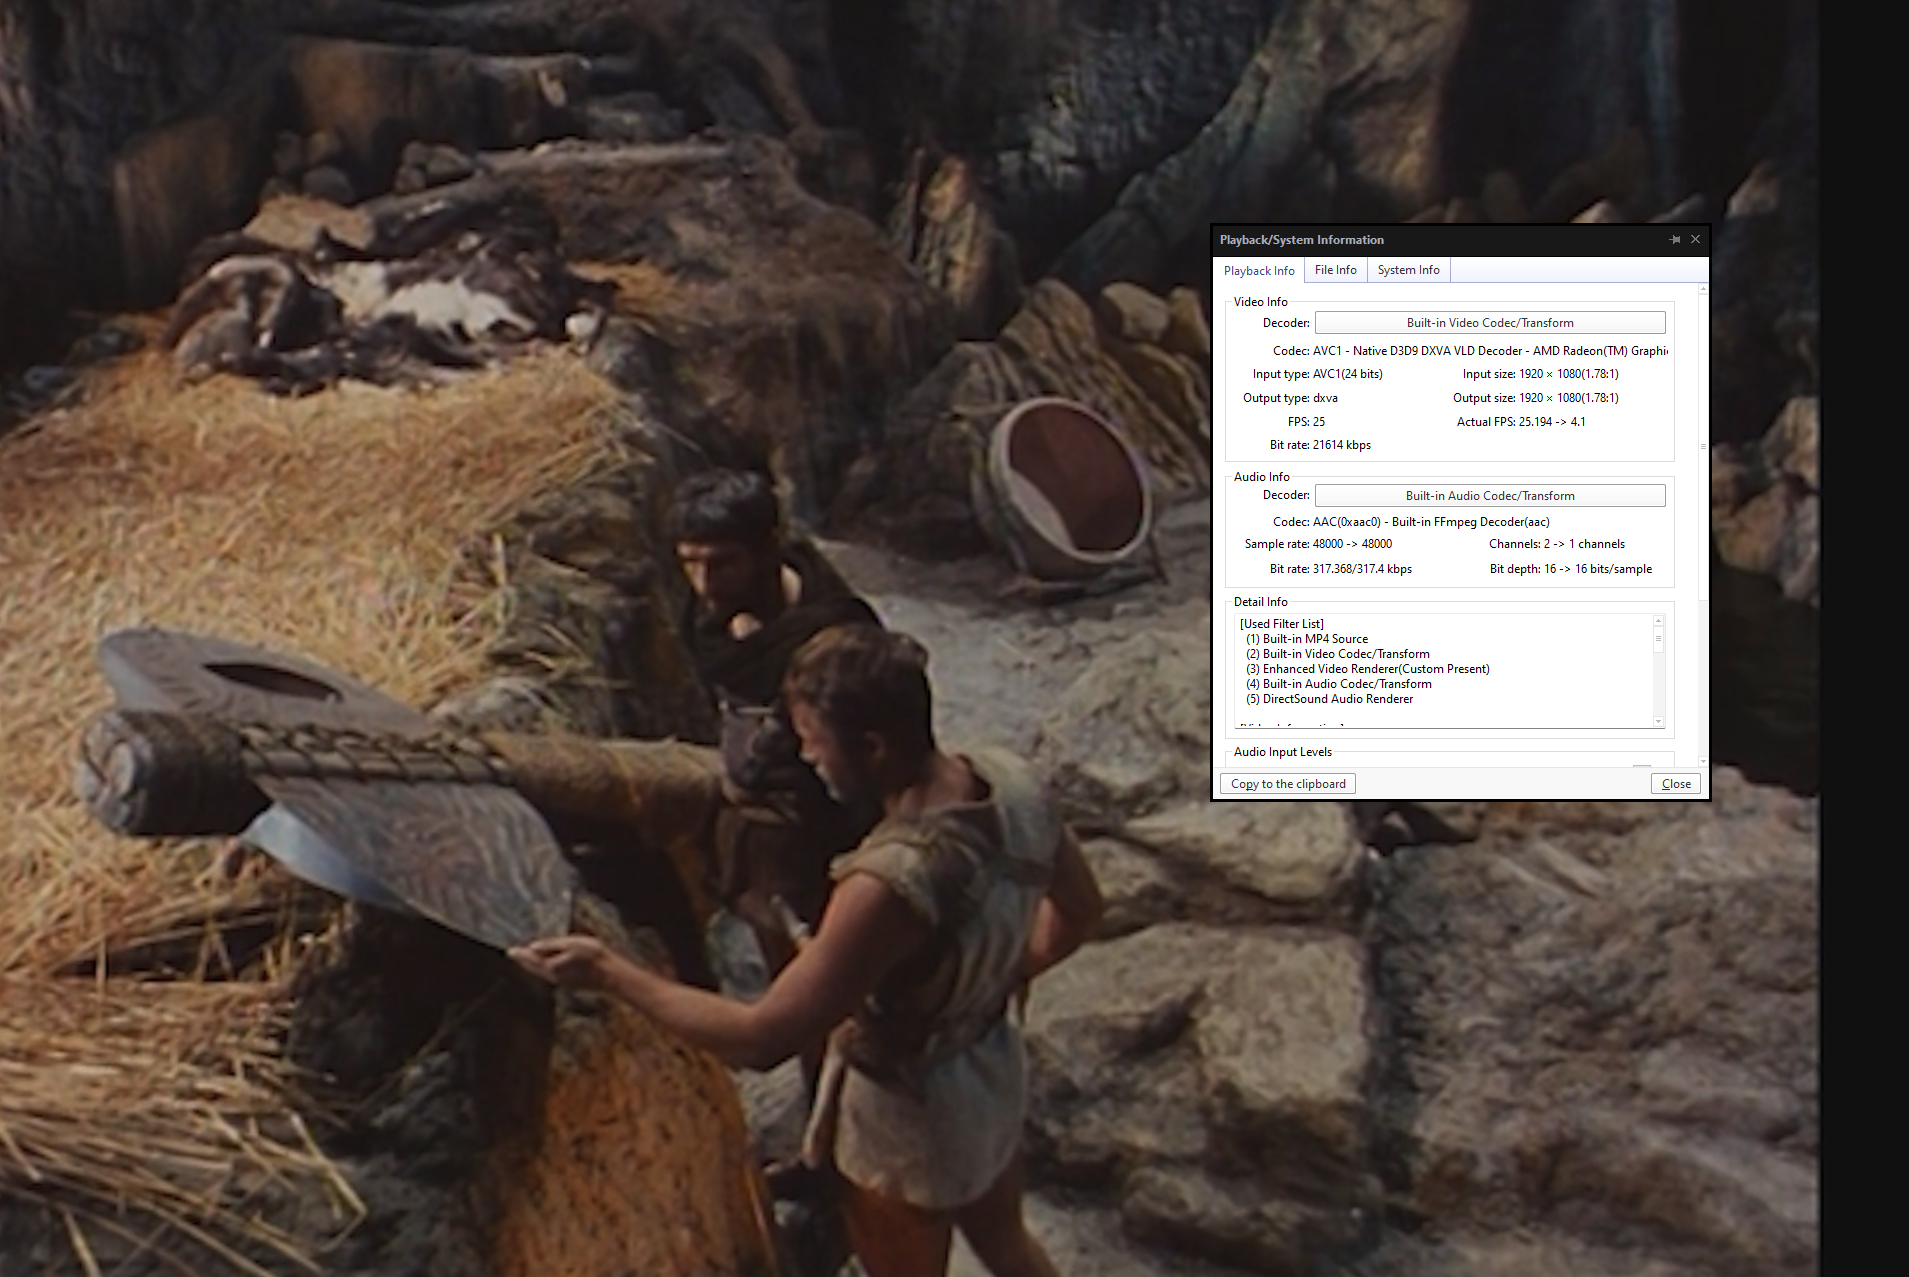
Task: Click the Channels value '2 -> 1 channels'
Action: coord(1584,544)
